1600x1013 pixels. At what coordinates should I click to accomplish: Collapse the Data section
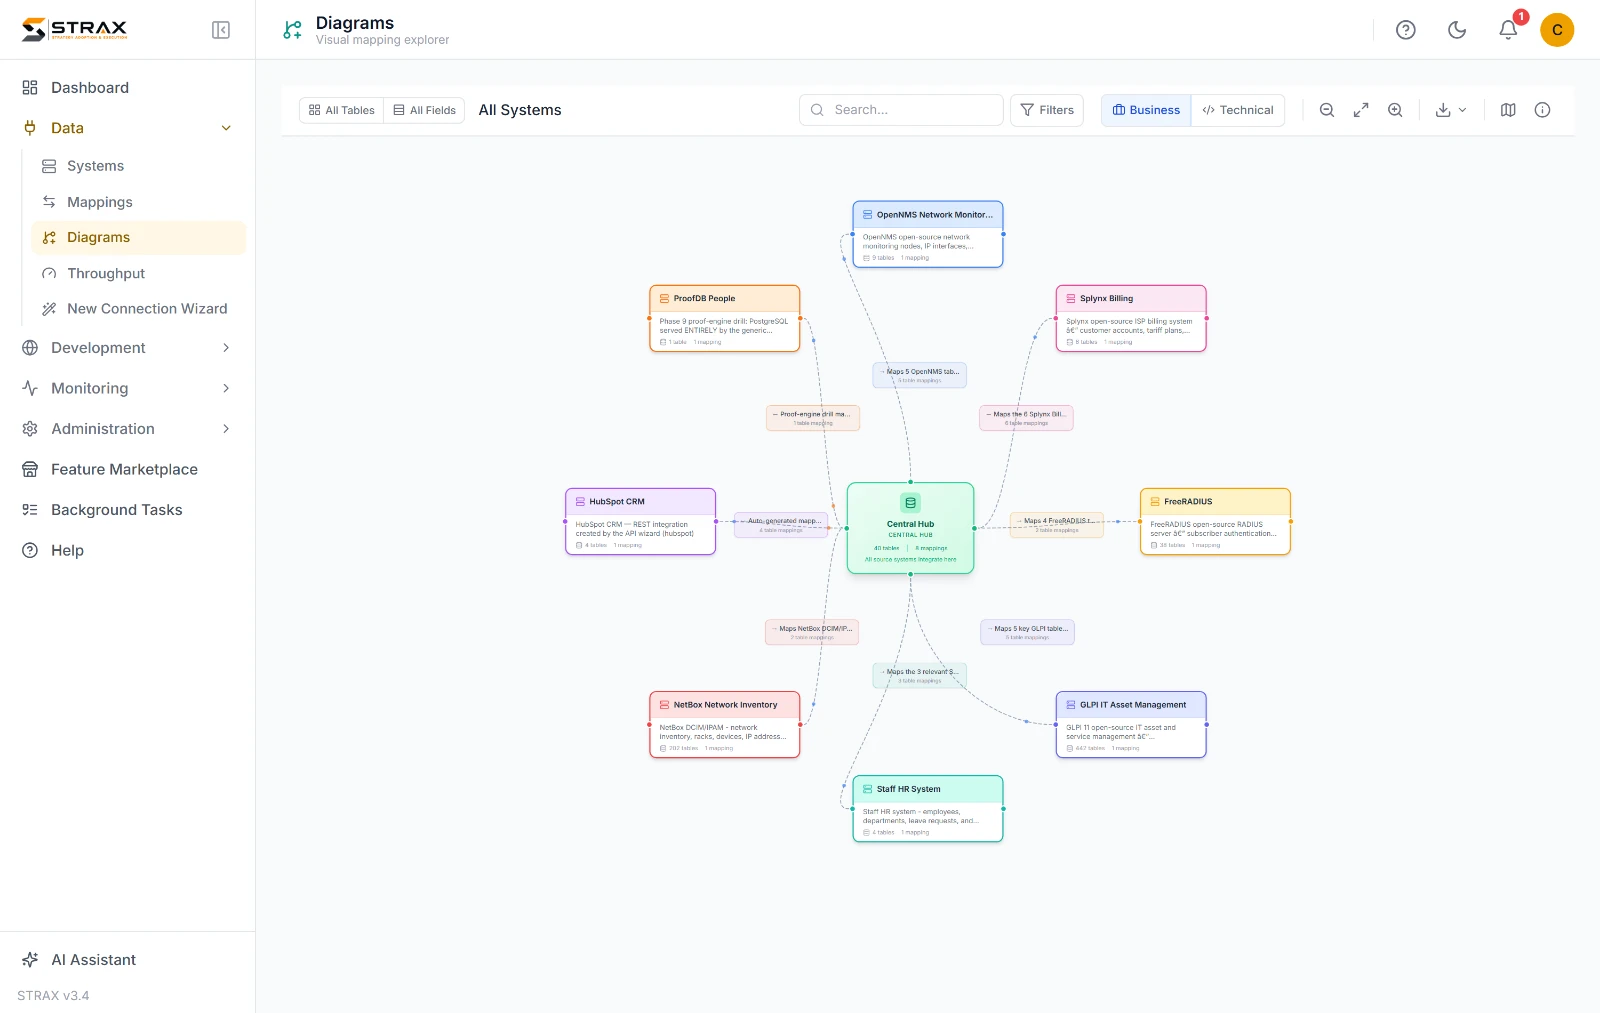(128, 128)
